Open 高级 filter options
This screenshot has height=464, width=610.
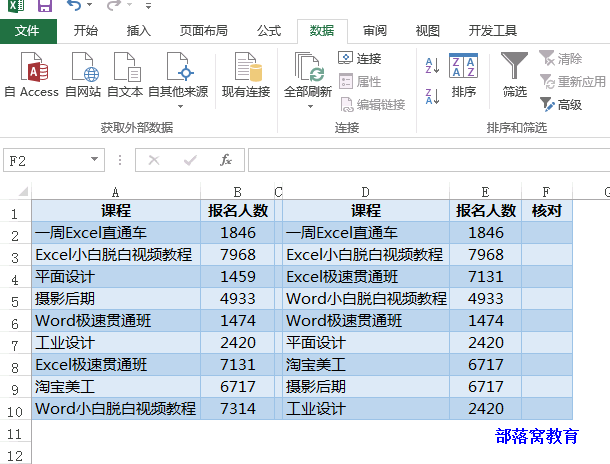561,104
